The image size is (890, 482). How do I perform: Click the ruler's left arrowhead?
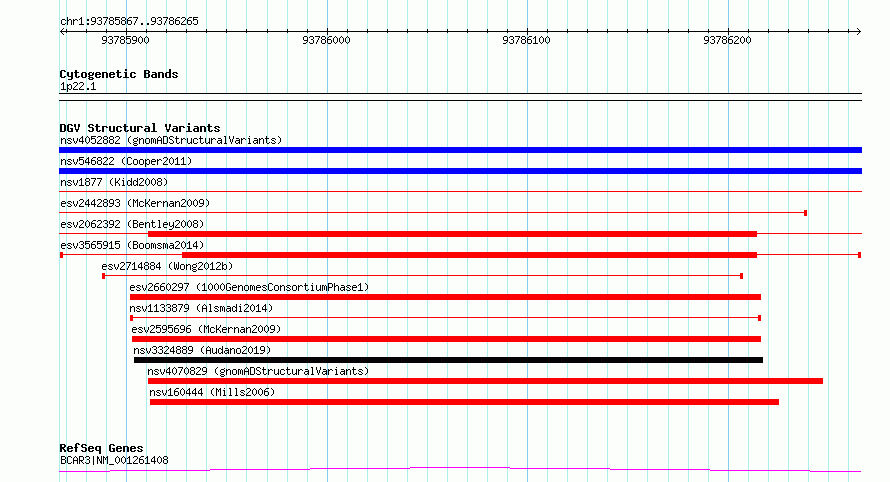[63, 32]
